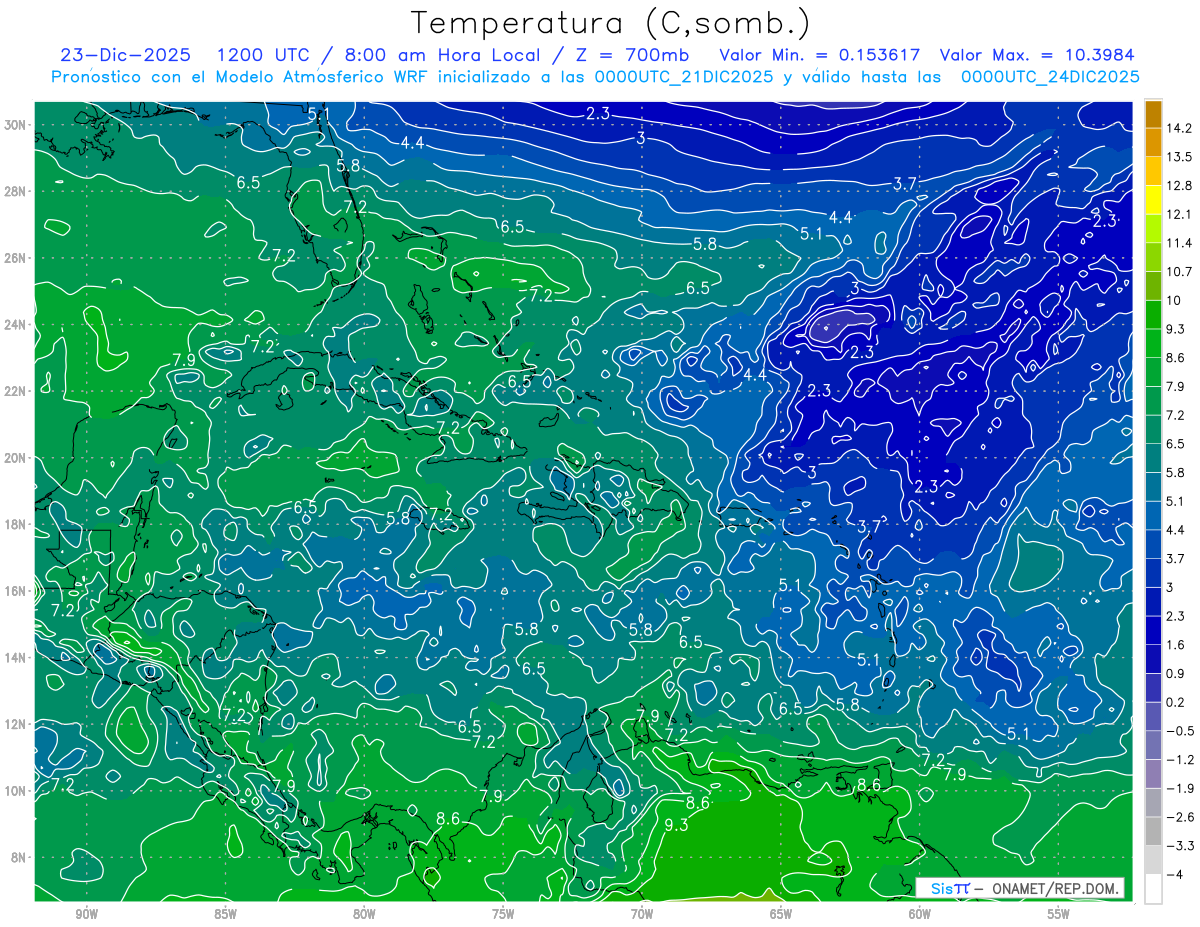This screenshot has width=1200, height=927.
Task: Click the '75W' longitude axis label
Action: coord(503,914)
